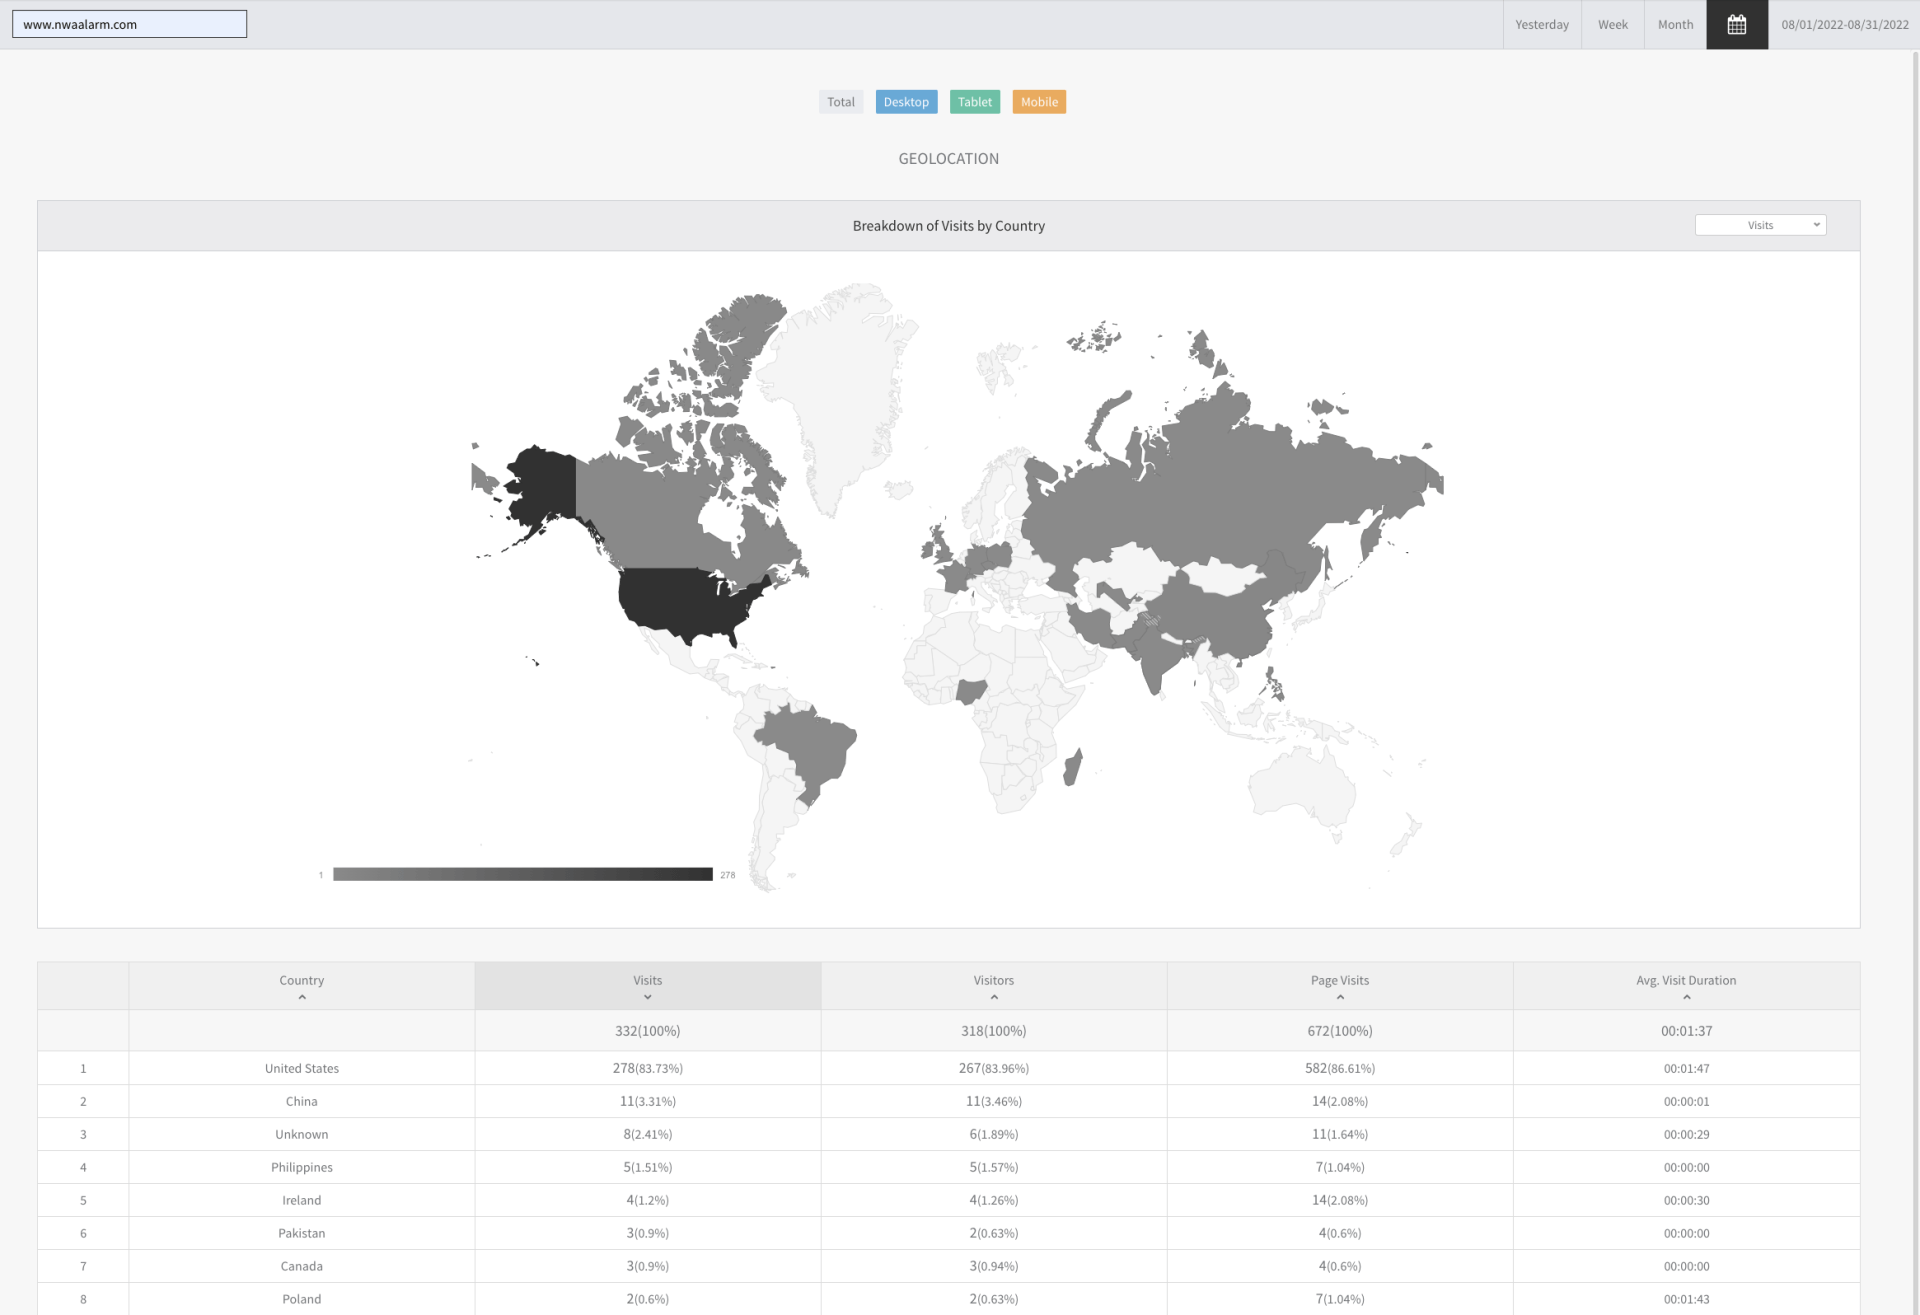Open the 08/01/2022-08/31/2022 date range
Image resolution: width=1920 pixels, height=1315 pixels.
click(1844, 25)
